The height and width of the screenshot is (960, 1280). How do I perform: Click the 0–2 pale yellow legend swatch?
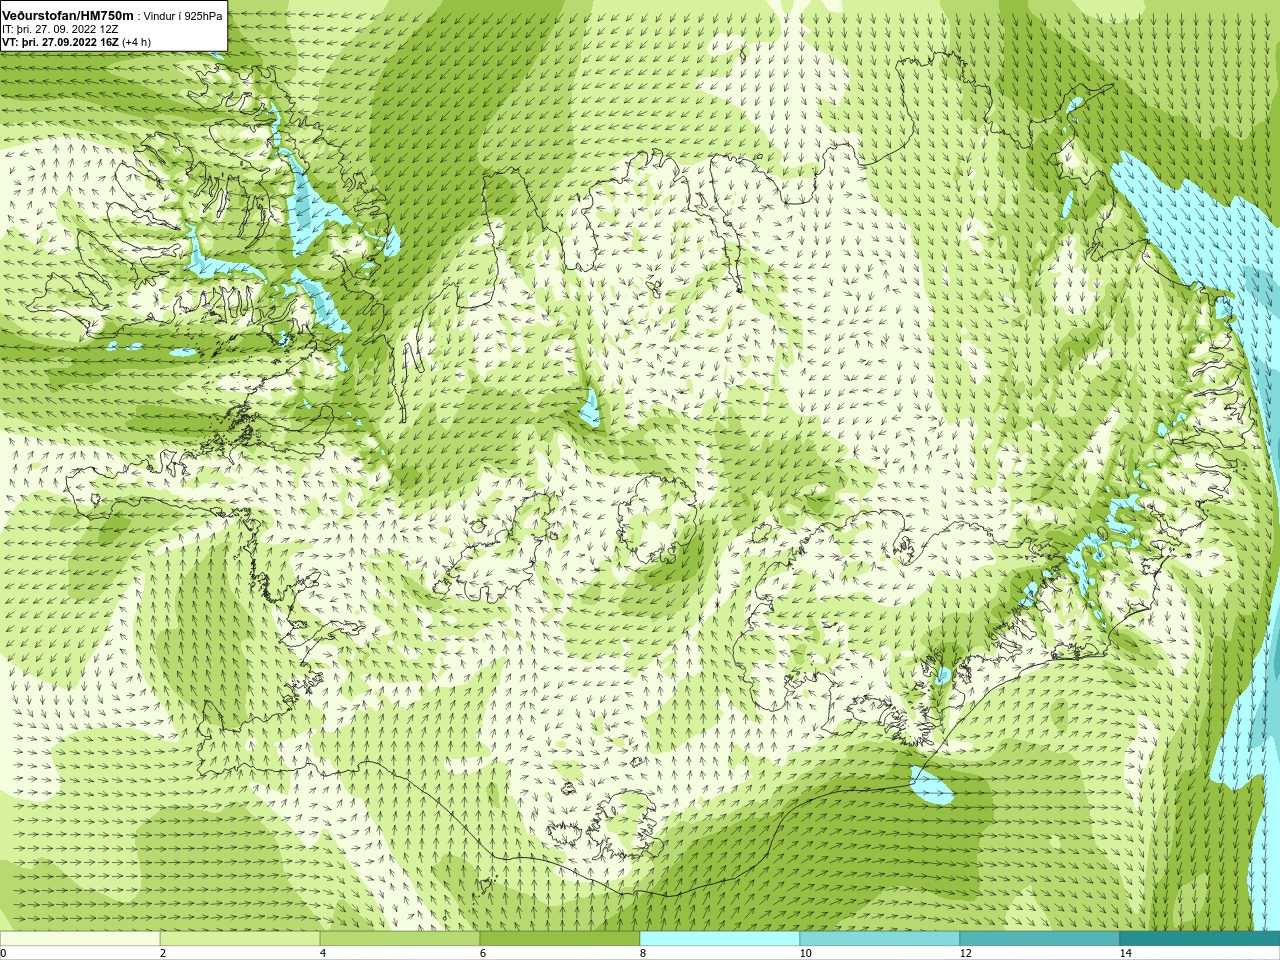80,939
